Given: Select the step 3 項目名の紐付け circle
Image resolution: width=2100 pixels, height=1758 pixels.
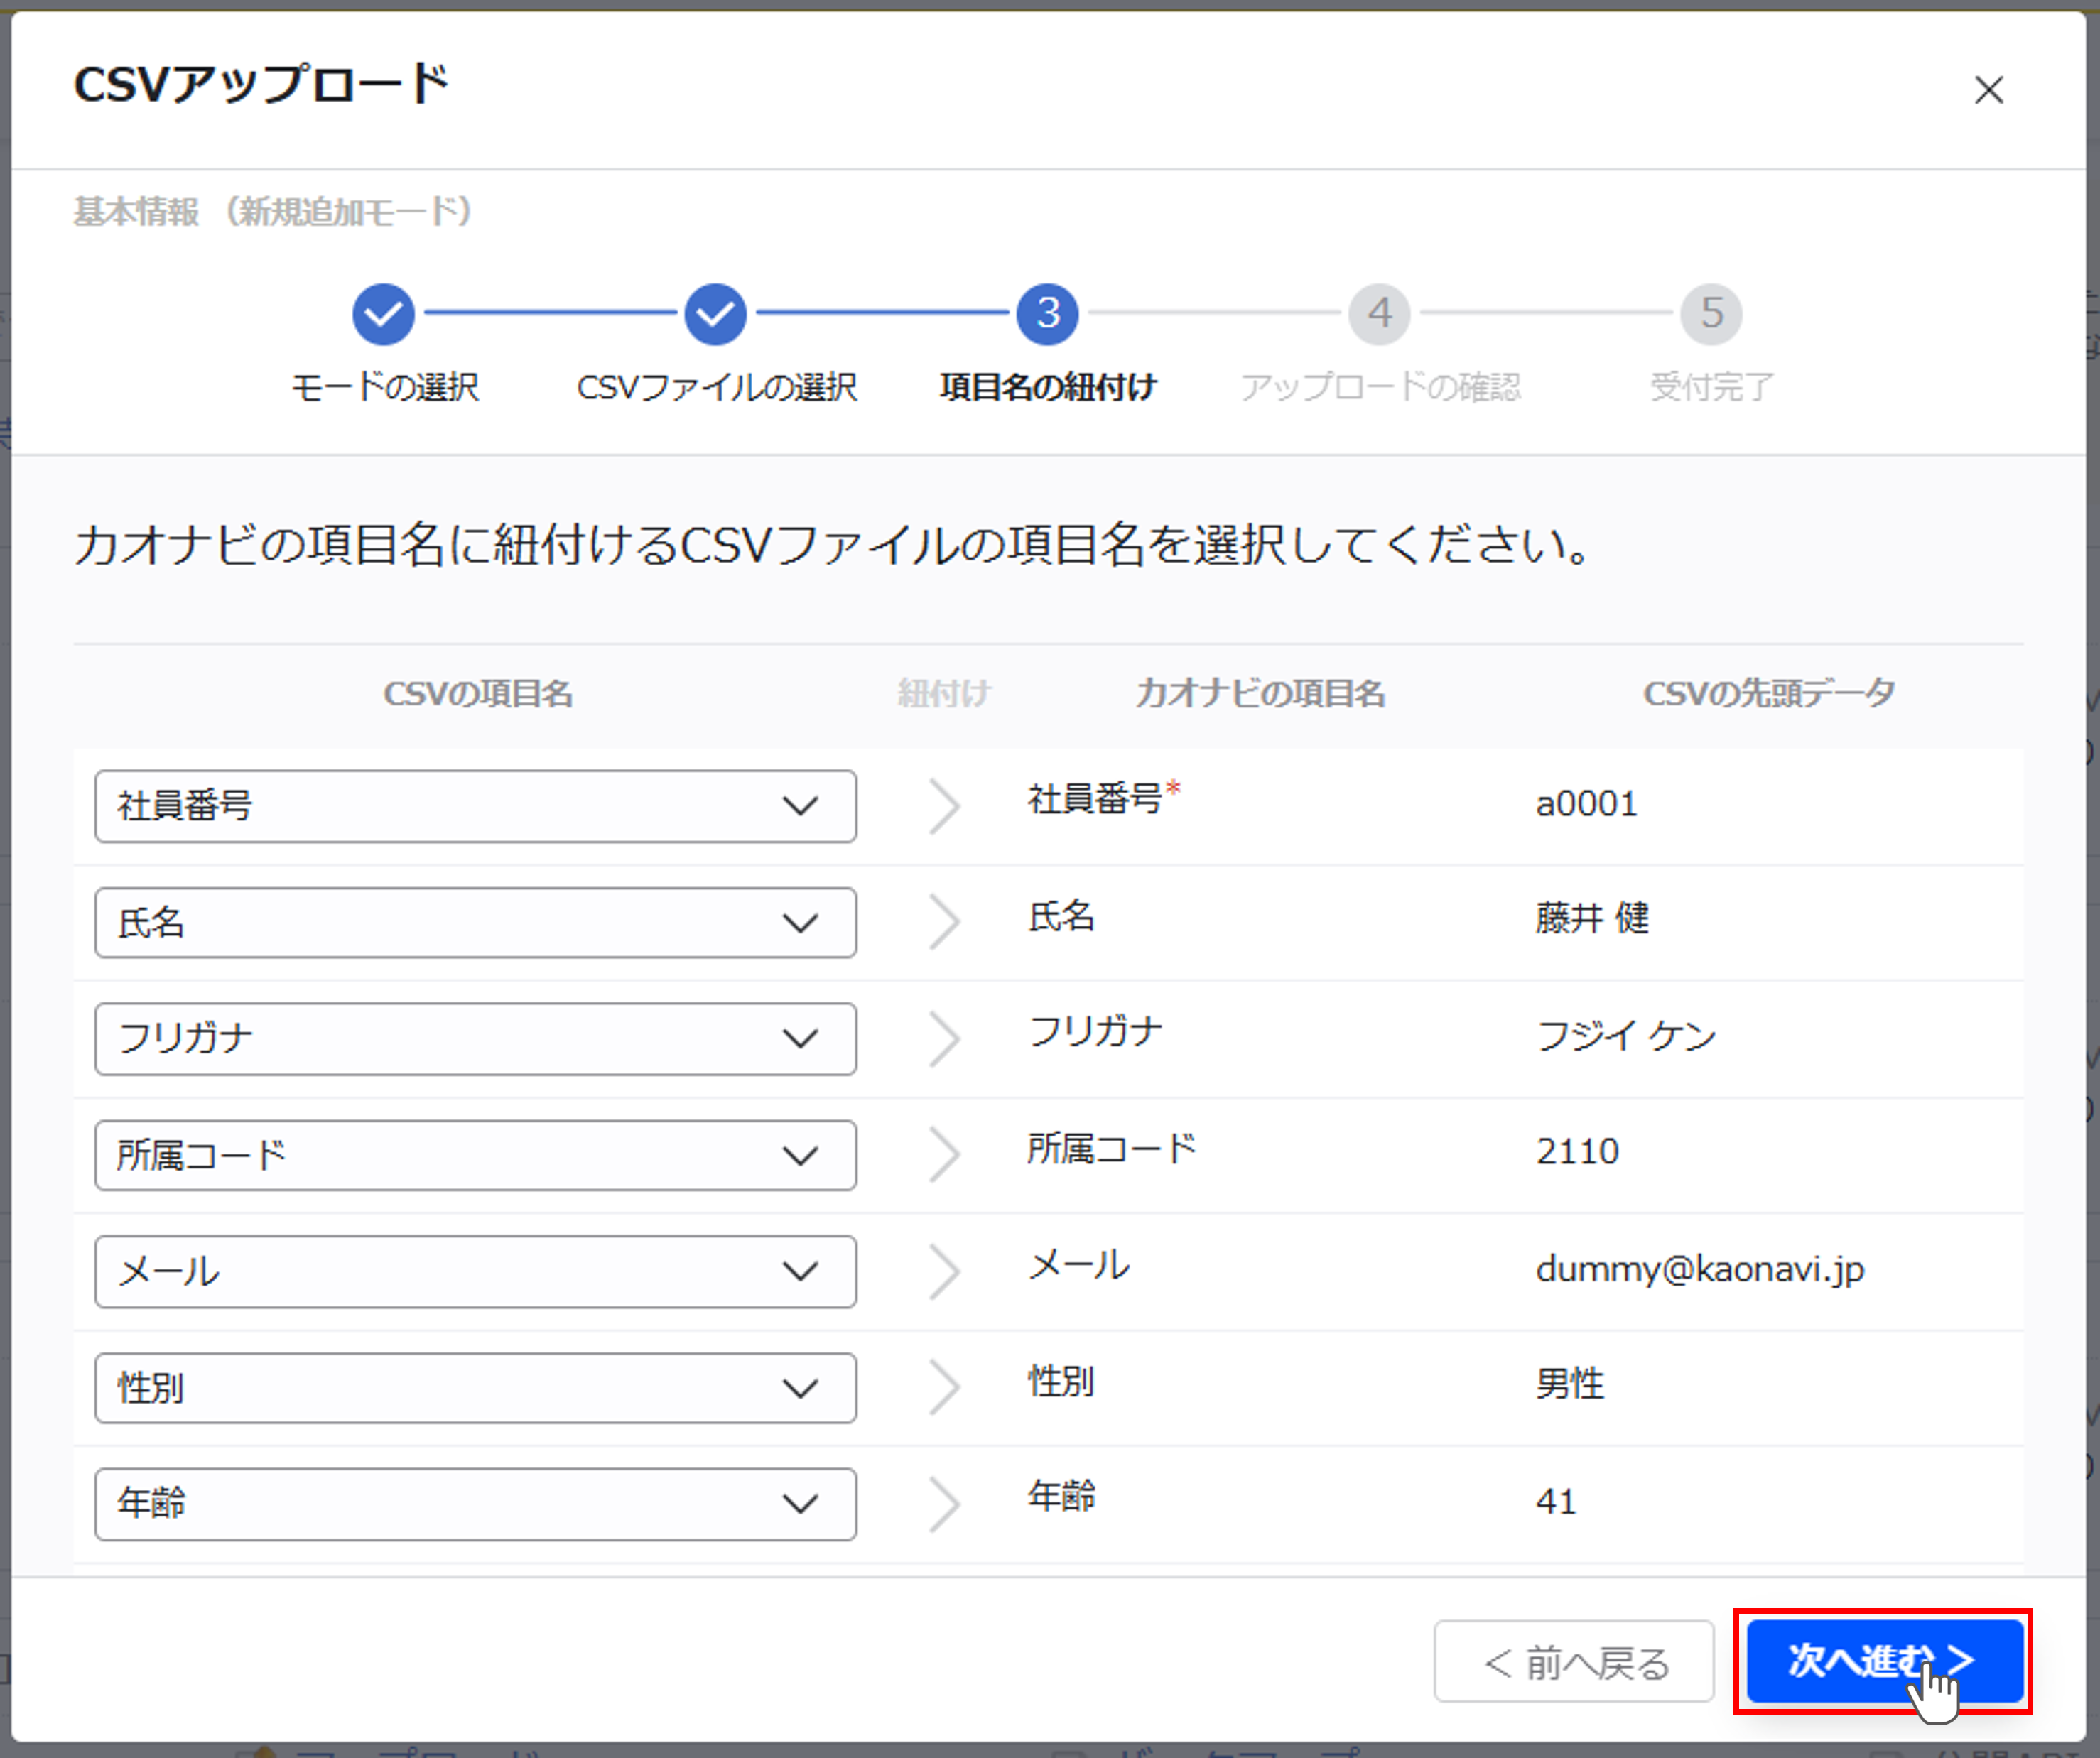Looking at the screenshot, I should click(1046, 313).
